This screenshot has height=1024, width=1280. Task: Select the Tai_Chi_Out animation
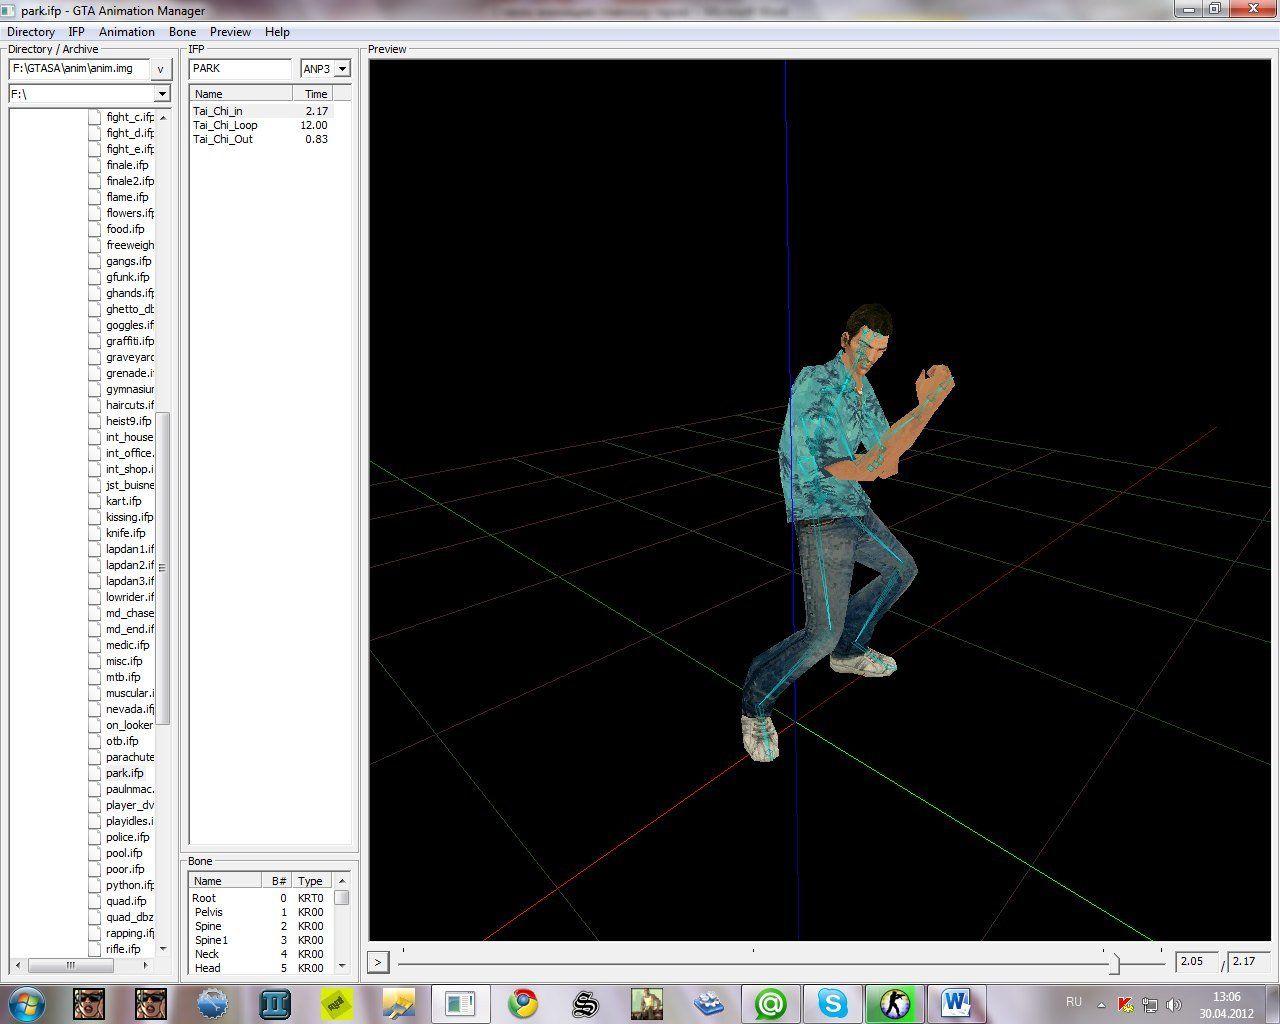[261, 139]
